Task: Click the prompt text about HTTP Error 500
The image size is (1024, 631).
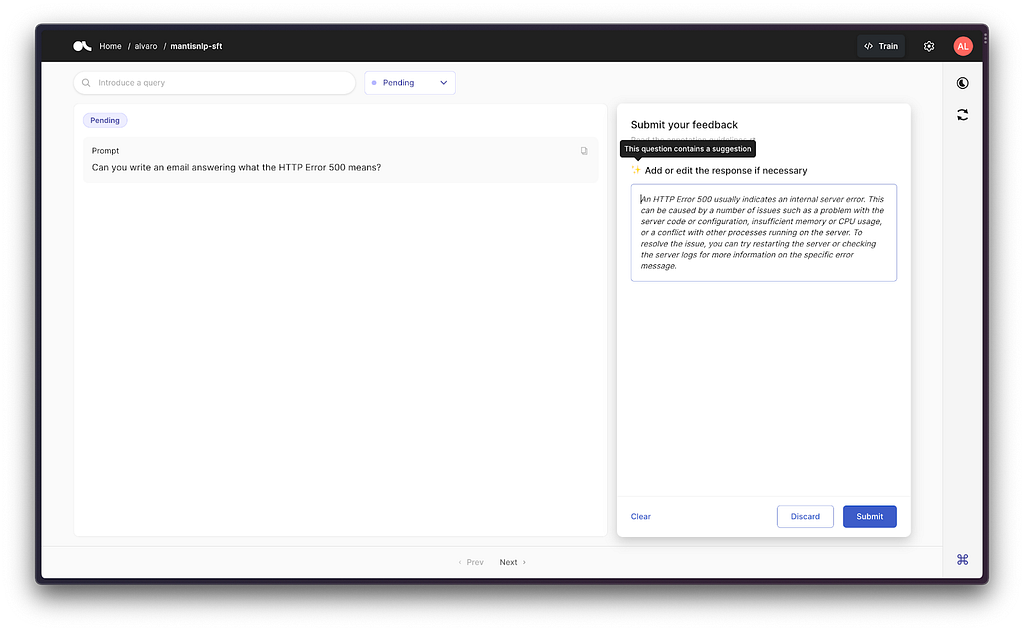Action: [x=236, y=167]
